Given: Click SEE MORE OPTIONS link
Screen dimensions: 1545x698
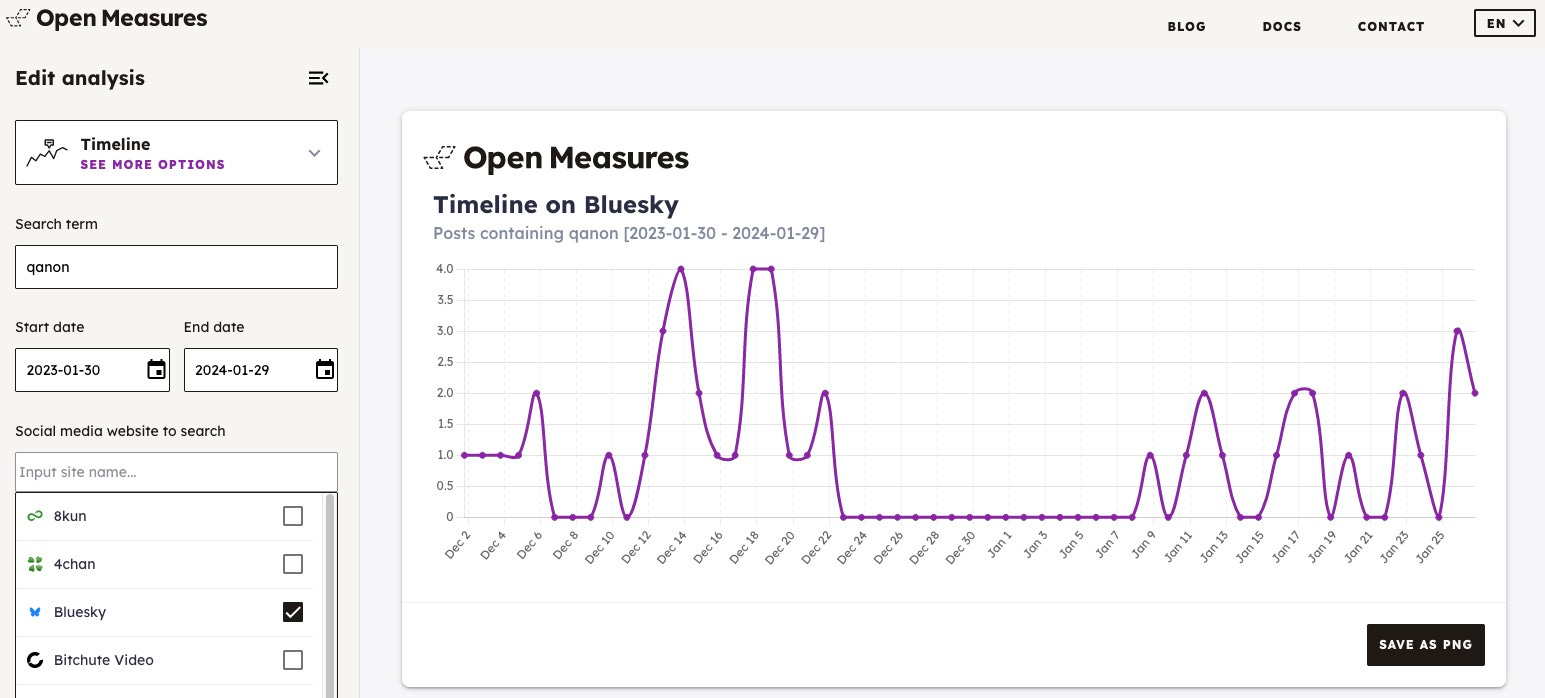Looking at the screenshot, I should point(153,165).
